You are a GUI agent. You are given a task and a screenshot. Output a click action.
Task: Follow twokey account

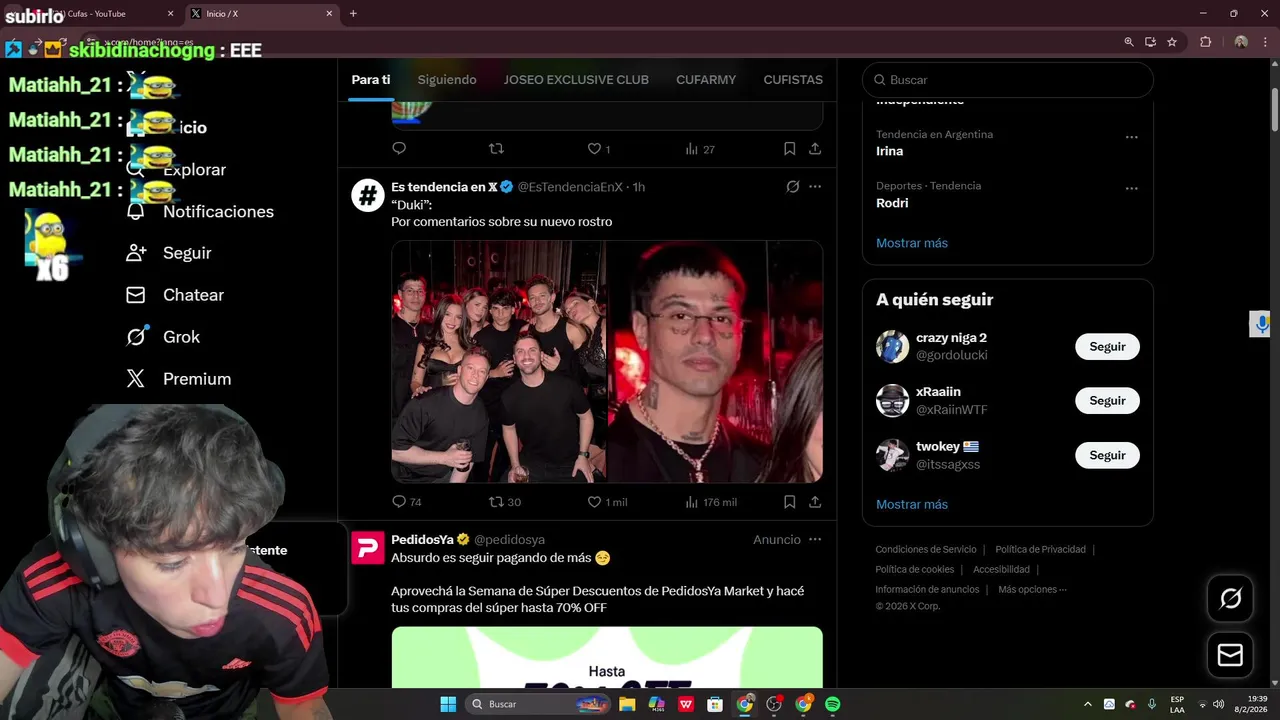[1107, 455]
